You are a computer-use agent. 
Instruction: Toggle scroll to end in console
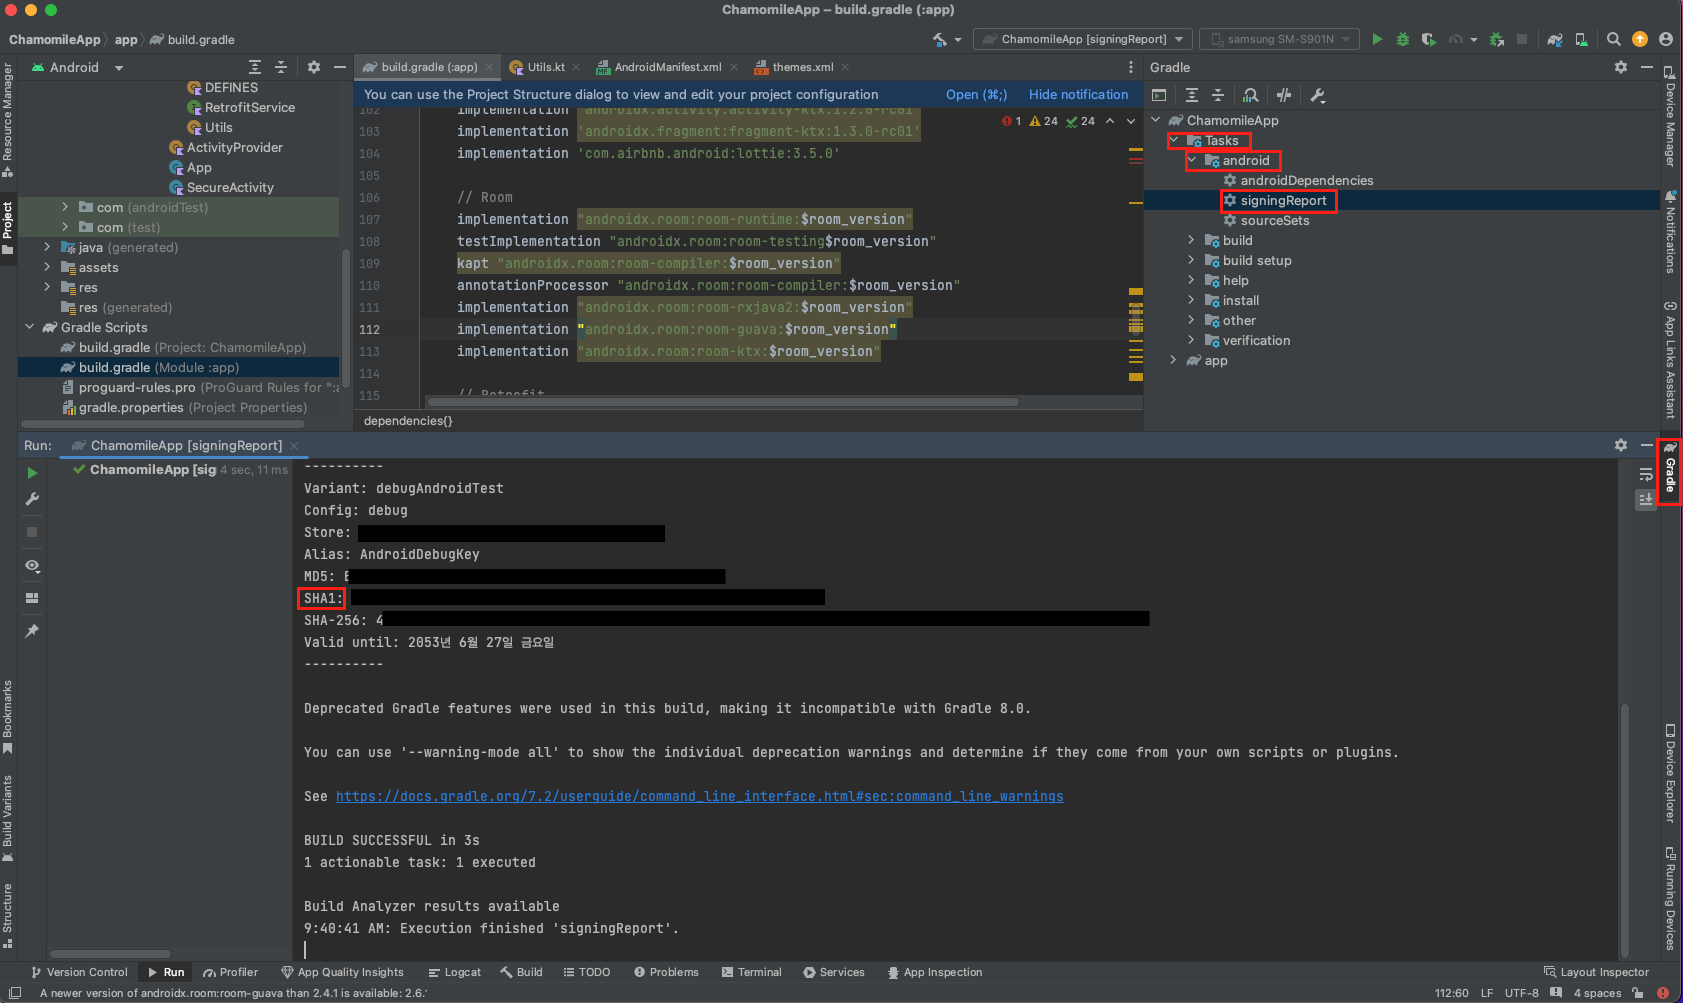click(x=1646, y=499)
